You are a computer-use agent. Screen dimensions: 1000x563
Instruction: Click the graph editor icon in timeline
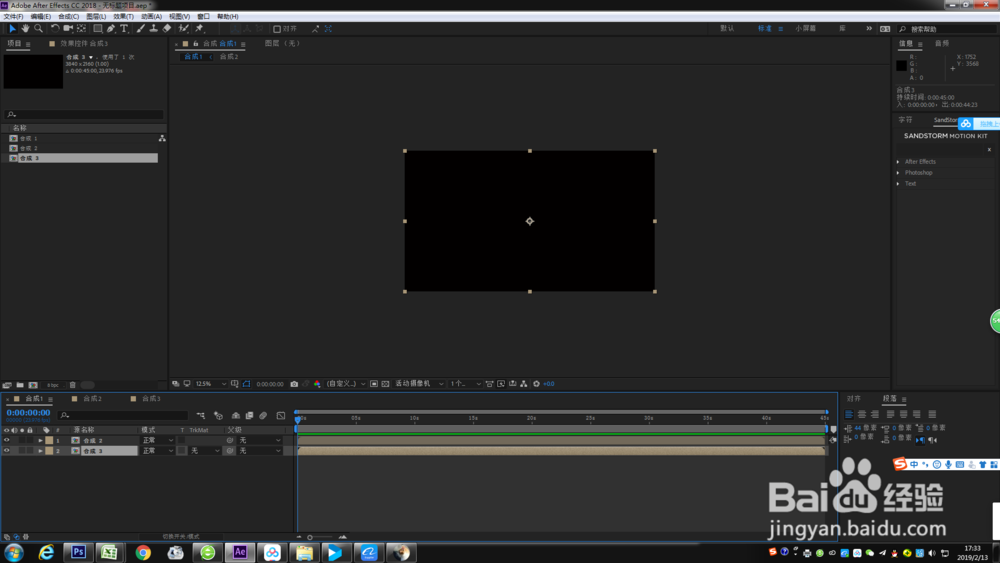(281, 416)
